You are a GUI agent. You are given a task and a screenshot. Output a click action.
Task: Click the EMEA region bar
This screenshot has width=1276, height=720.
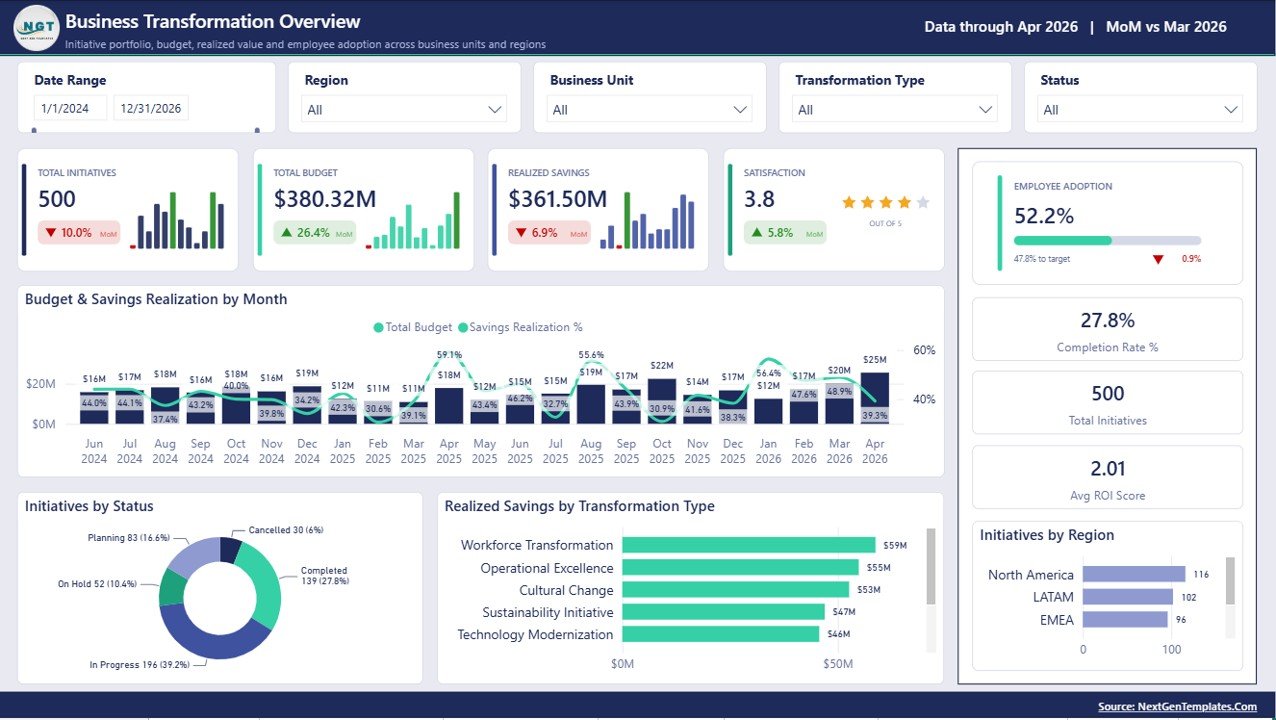point(1126,619)
